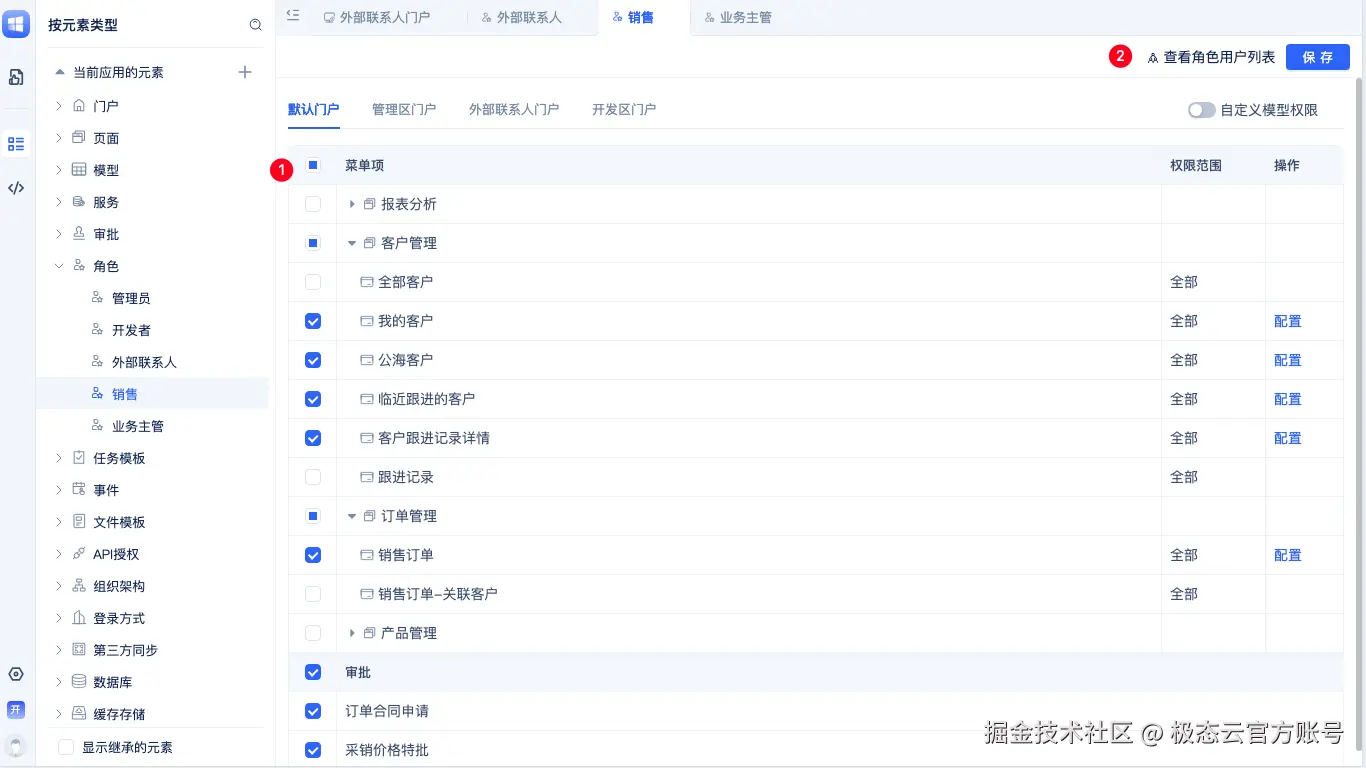Expand the 数据库 tree node chevron
1366x768 pixels.
point(59,682)
